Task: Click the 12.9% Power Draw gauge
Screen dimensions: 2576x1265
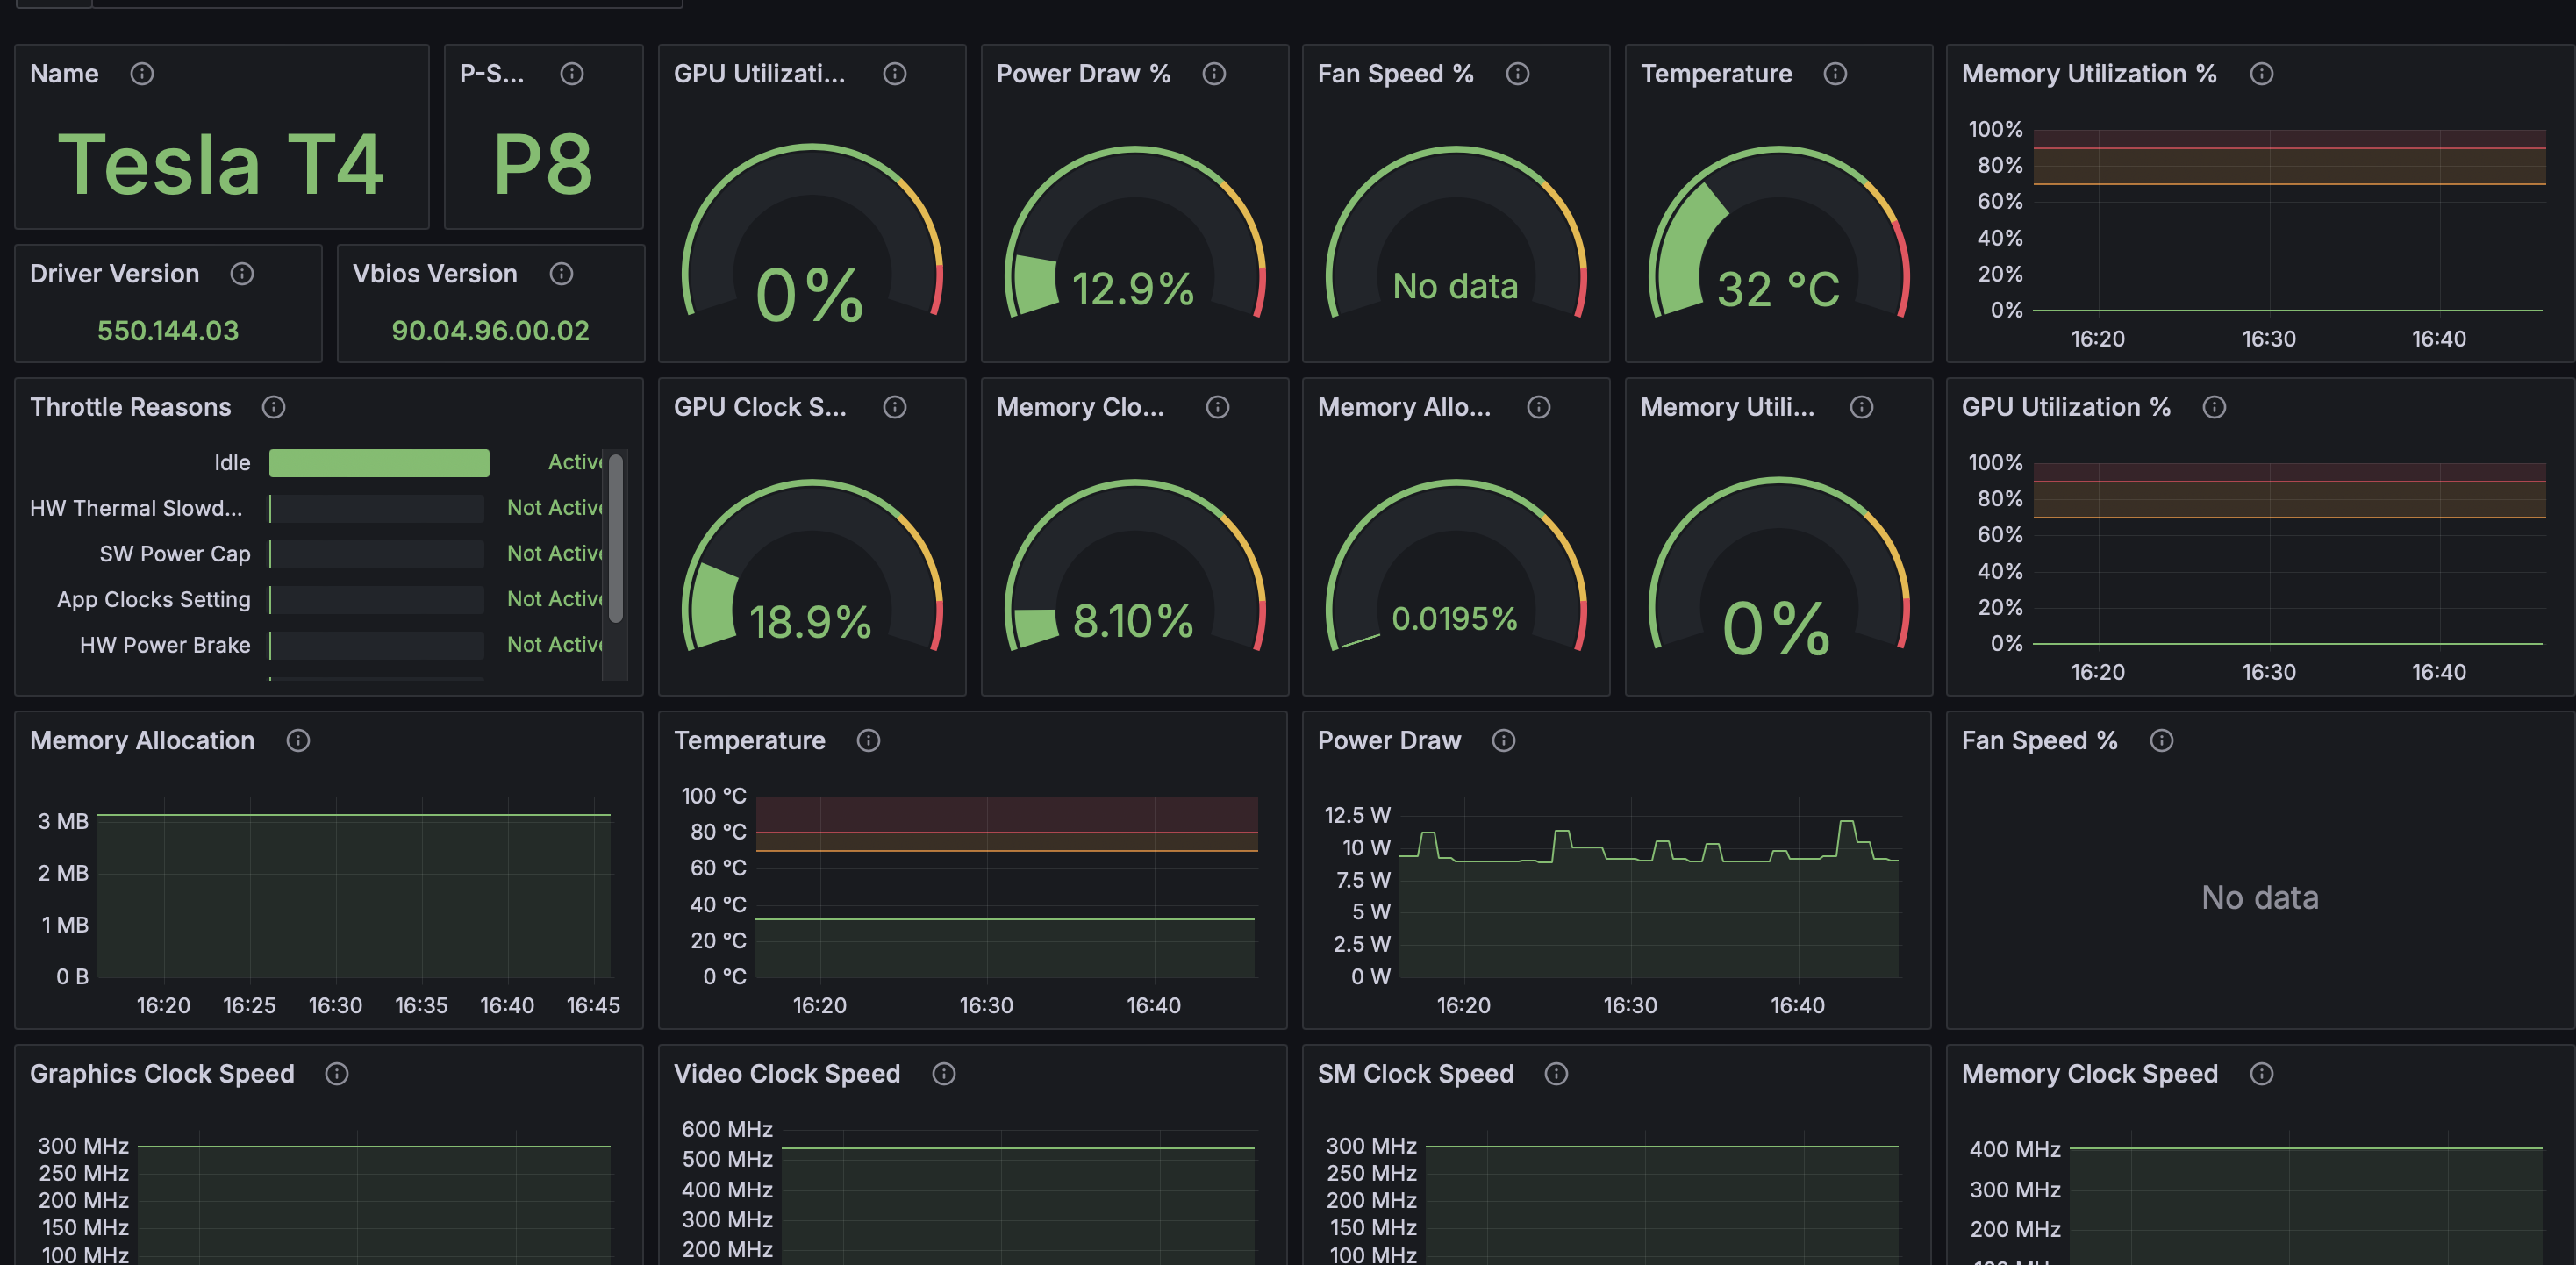Action: (1135, 235)
